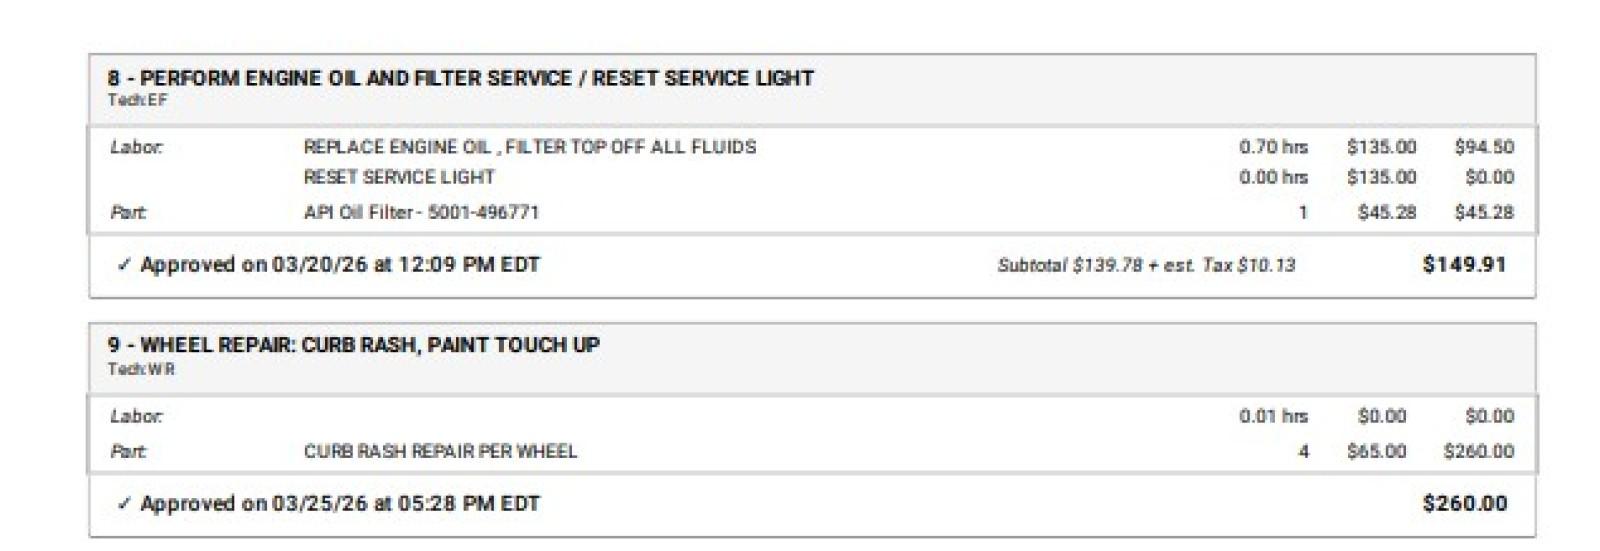Click the checkmark beside the 03/20/26 approval
Screen dimensions: 1600x551
pos(124,265)
